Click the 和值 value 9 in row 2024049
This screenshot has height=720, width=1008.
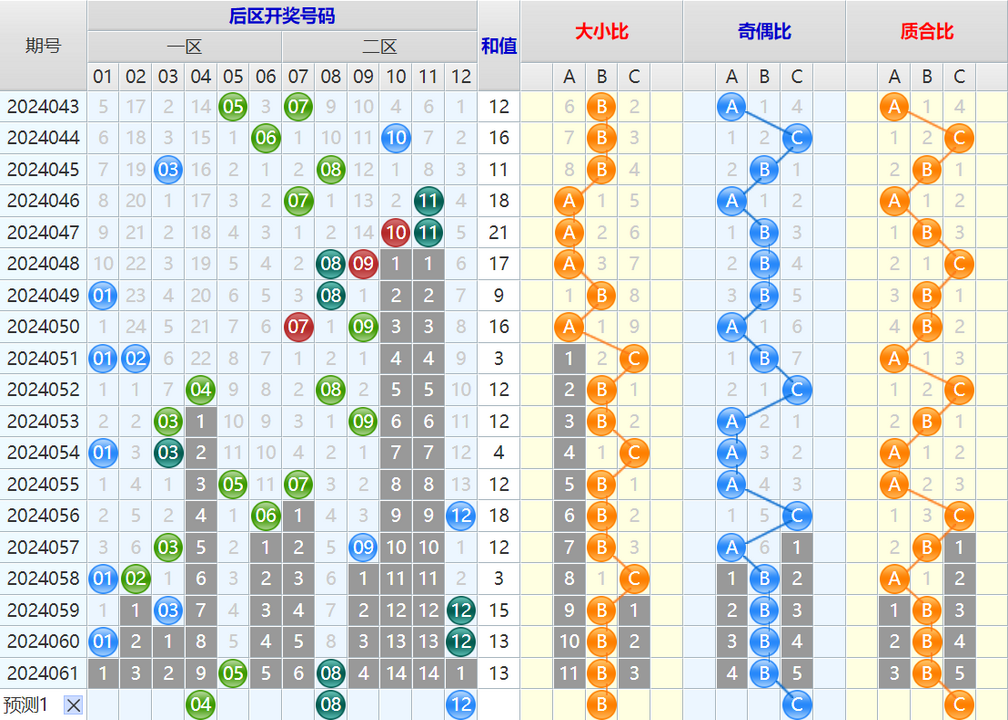click(x=499, y=295)
